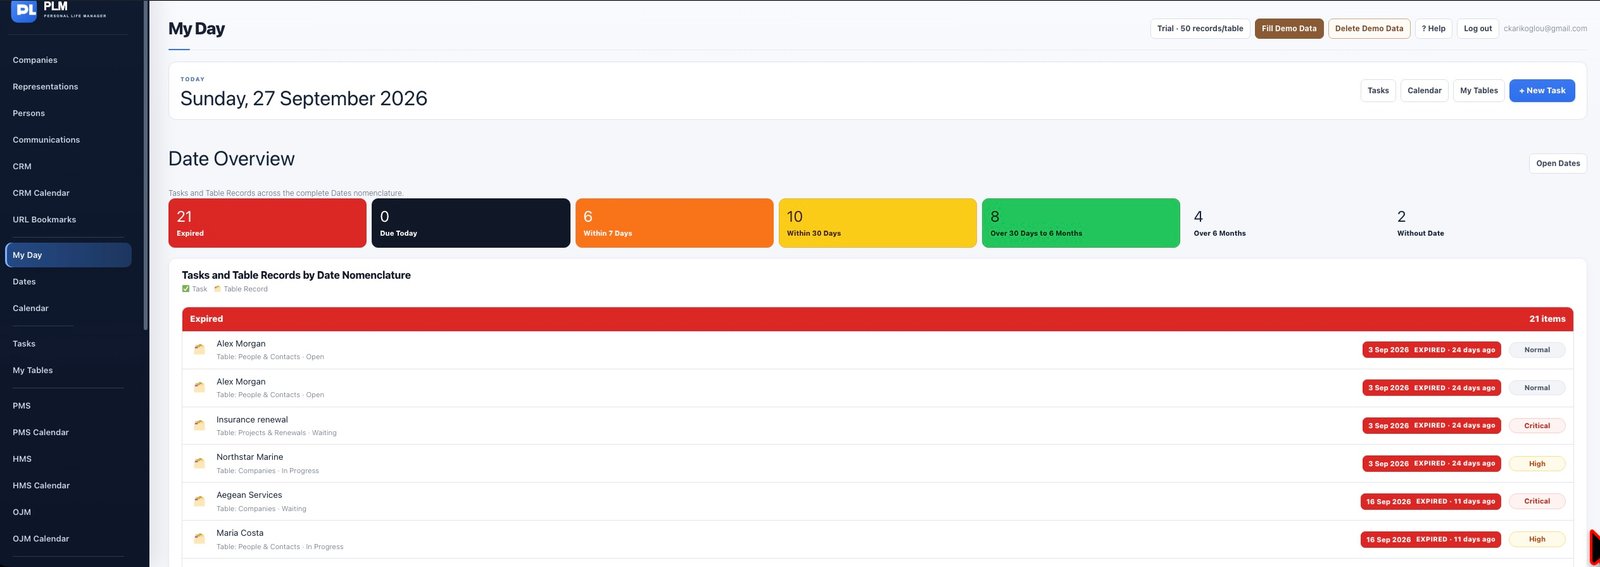The height and width of the screenshot is (567, 1600).
Task: Click Critical priority pill on Aegean Services row
Action: (1537, 502)
